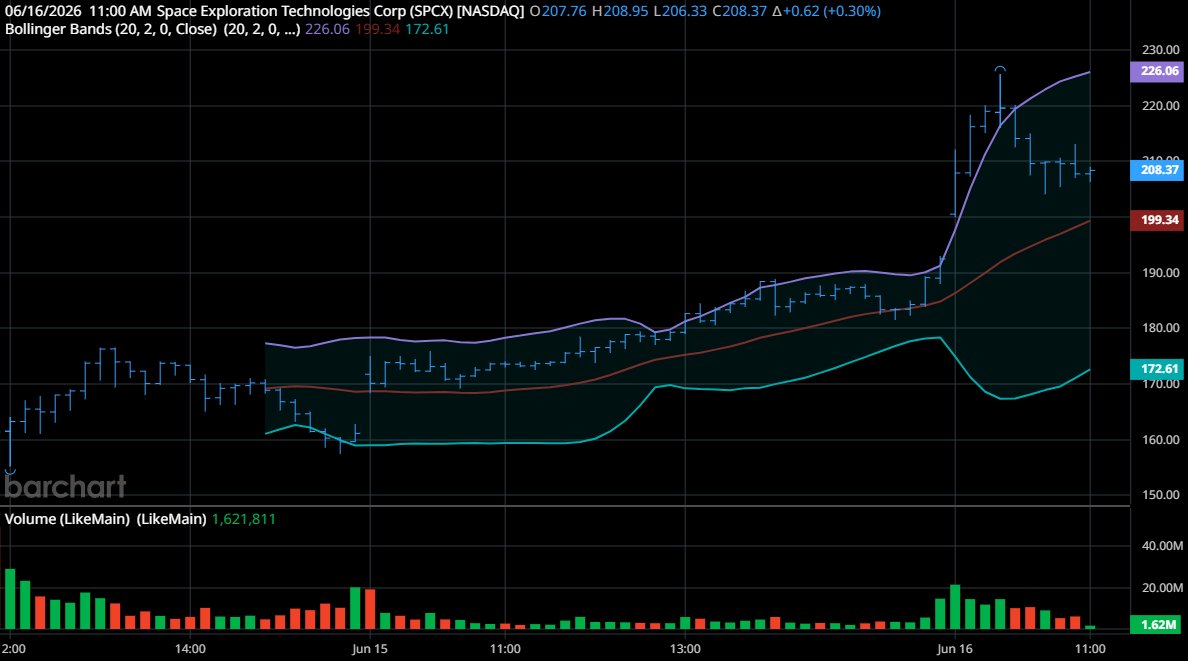Click the 230.00 price axis label

[1161, 50]
